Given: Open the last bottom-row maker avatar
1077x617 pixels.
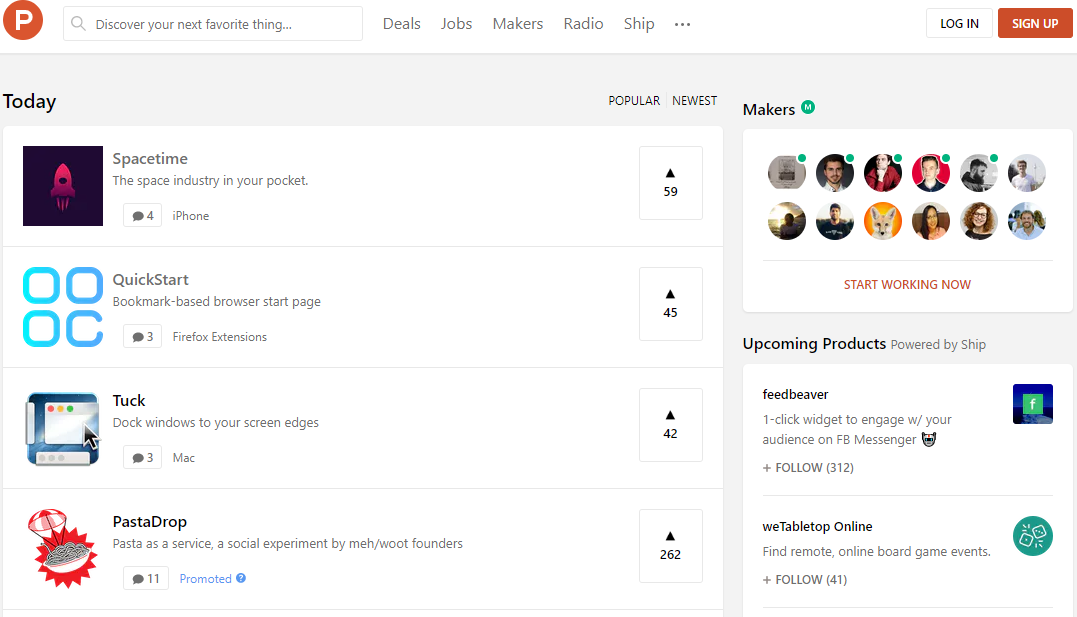Looking at the screenshot, I should click(1027, 221).
